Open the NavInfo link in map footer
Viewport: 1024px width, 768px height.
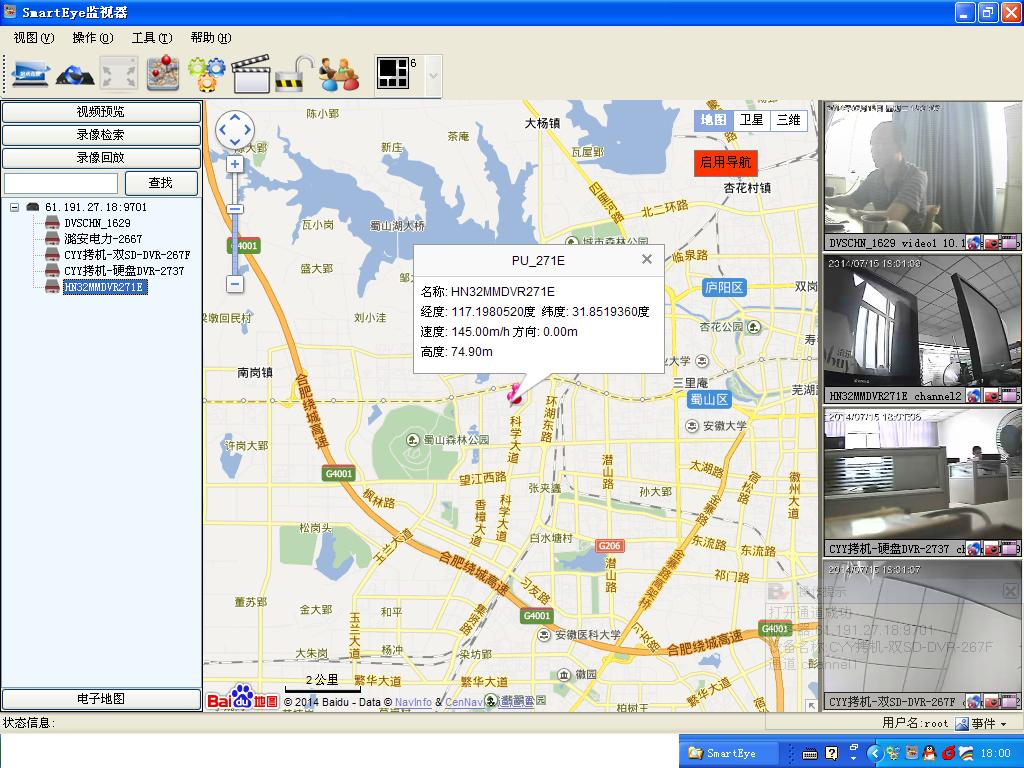coord(413,703)
